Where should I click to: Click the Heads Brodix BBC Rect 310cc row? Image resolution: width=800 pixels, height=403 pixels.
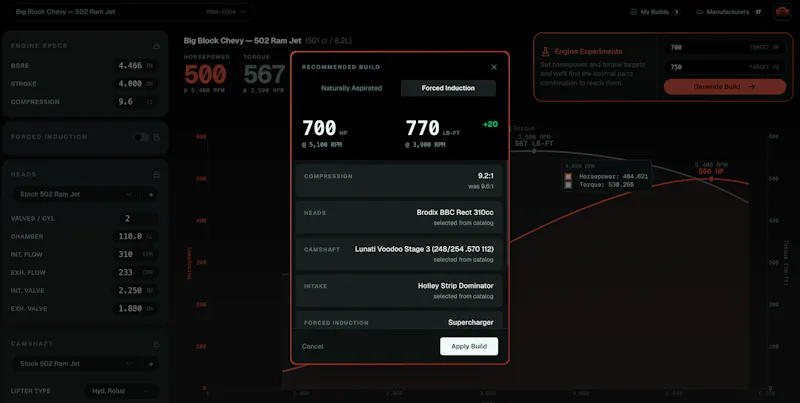(399, 217)
